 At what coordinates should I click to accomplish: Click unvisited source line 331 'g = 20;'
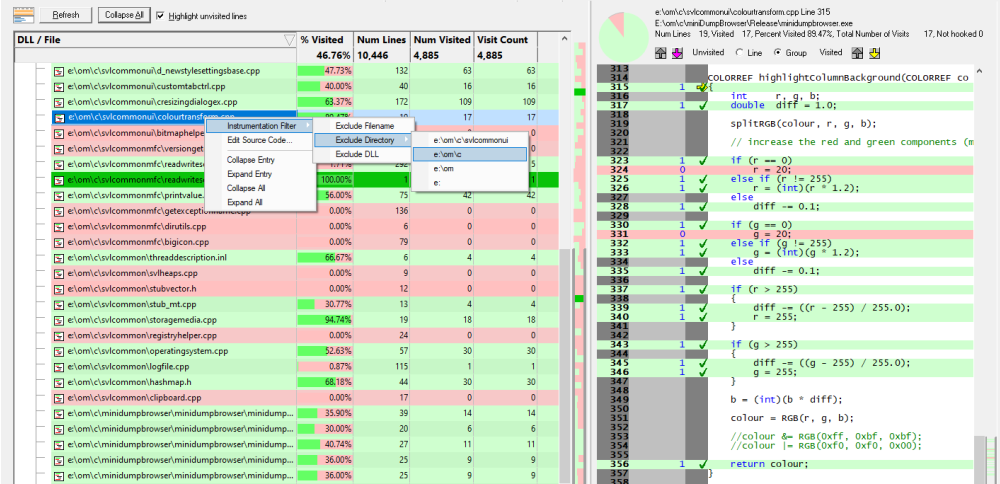coord(786,235)
